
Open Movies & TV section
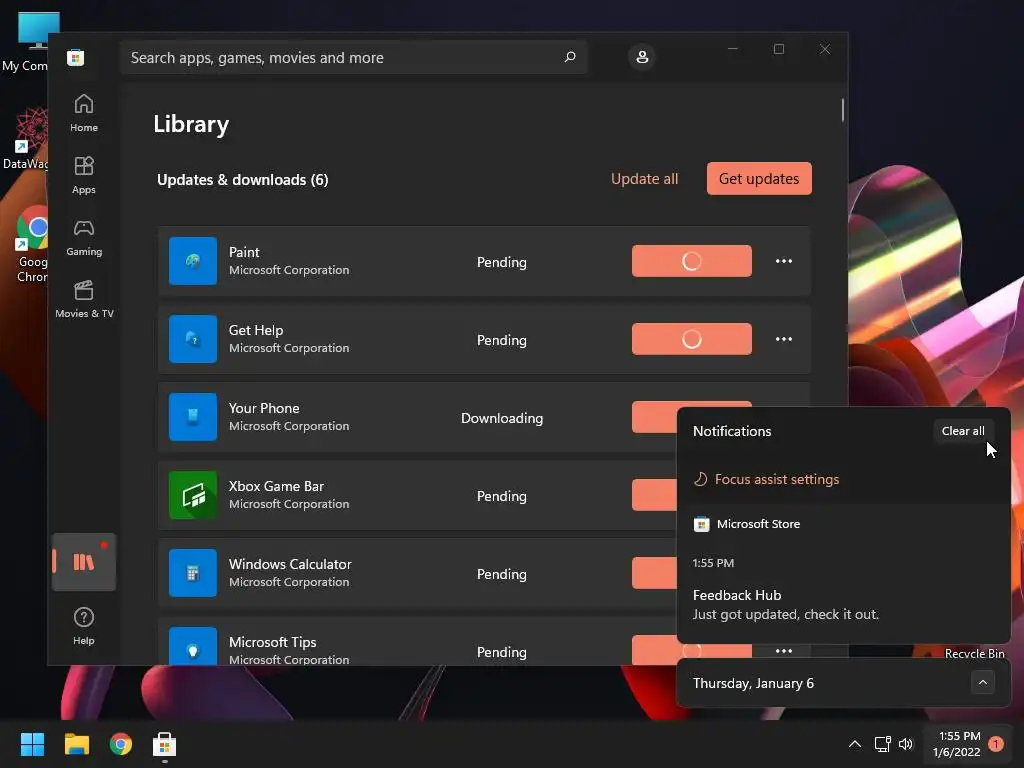click(84, 299)
